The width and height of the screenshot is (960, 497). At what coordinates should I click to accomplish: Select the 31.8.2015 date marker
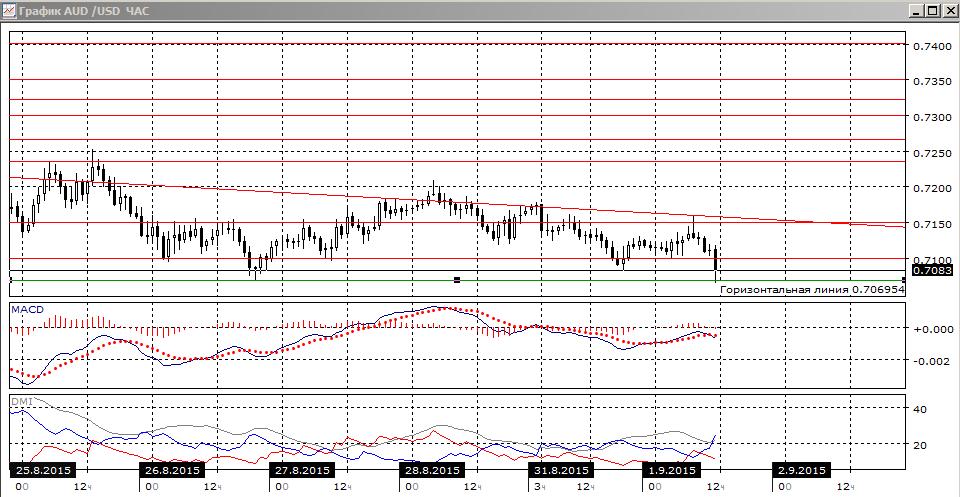click(561, 471)
